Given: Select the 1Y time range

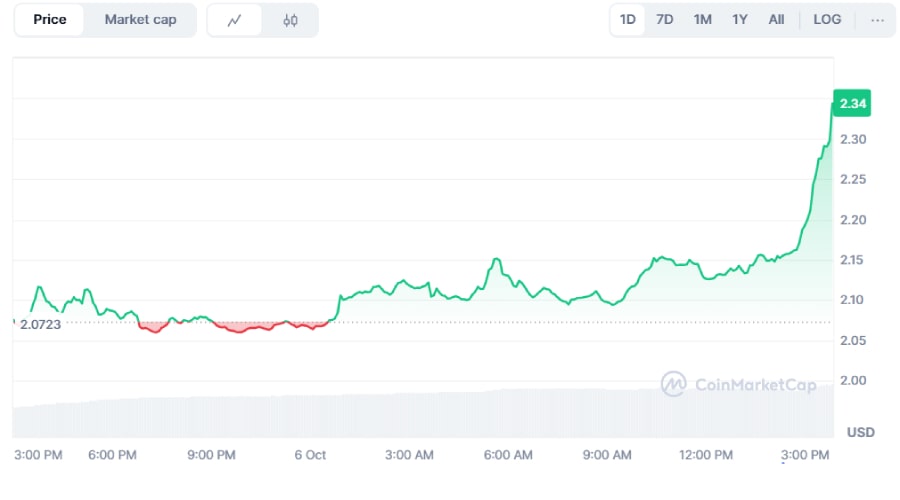Looking at the screenshot, I should click(739, 20).
